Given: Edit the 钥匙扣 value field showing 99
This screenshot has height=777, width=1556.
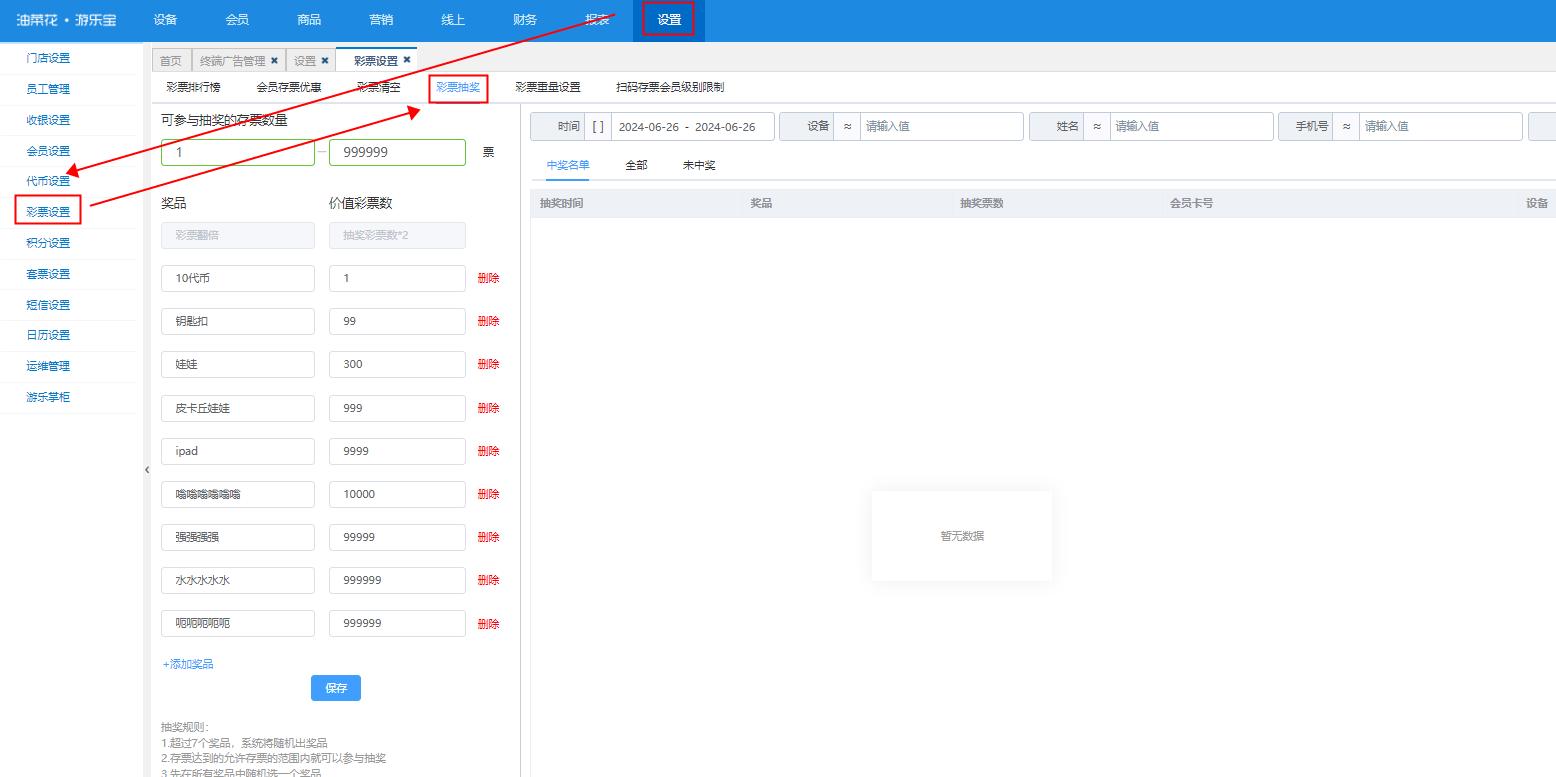Looking at the screenshot, I should pos(397,321).
